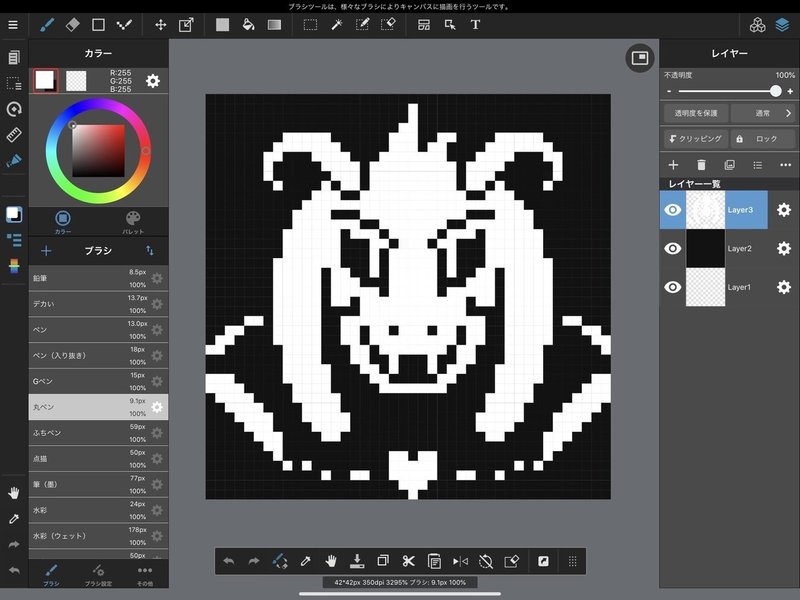The width and height of the screenshot is (800, 600).
Task: Select the 鉛筆 brush
Action: (98, 278)
